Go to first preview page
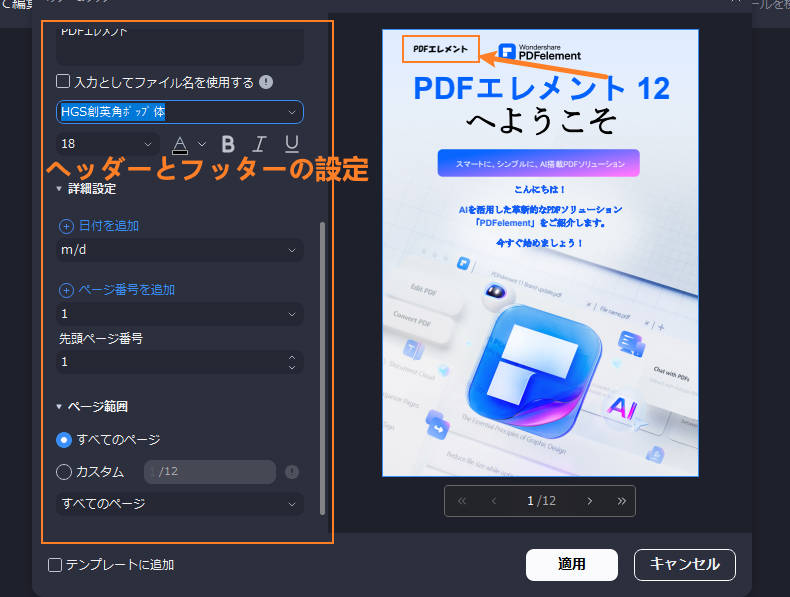This screenshot has width=790, height=597. point(462,501)
